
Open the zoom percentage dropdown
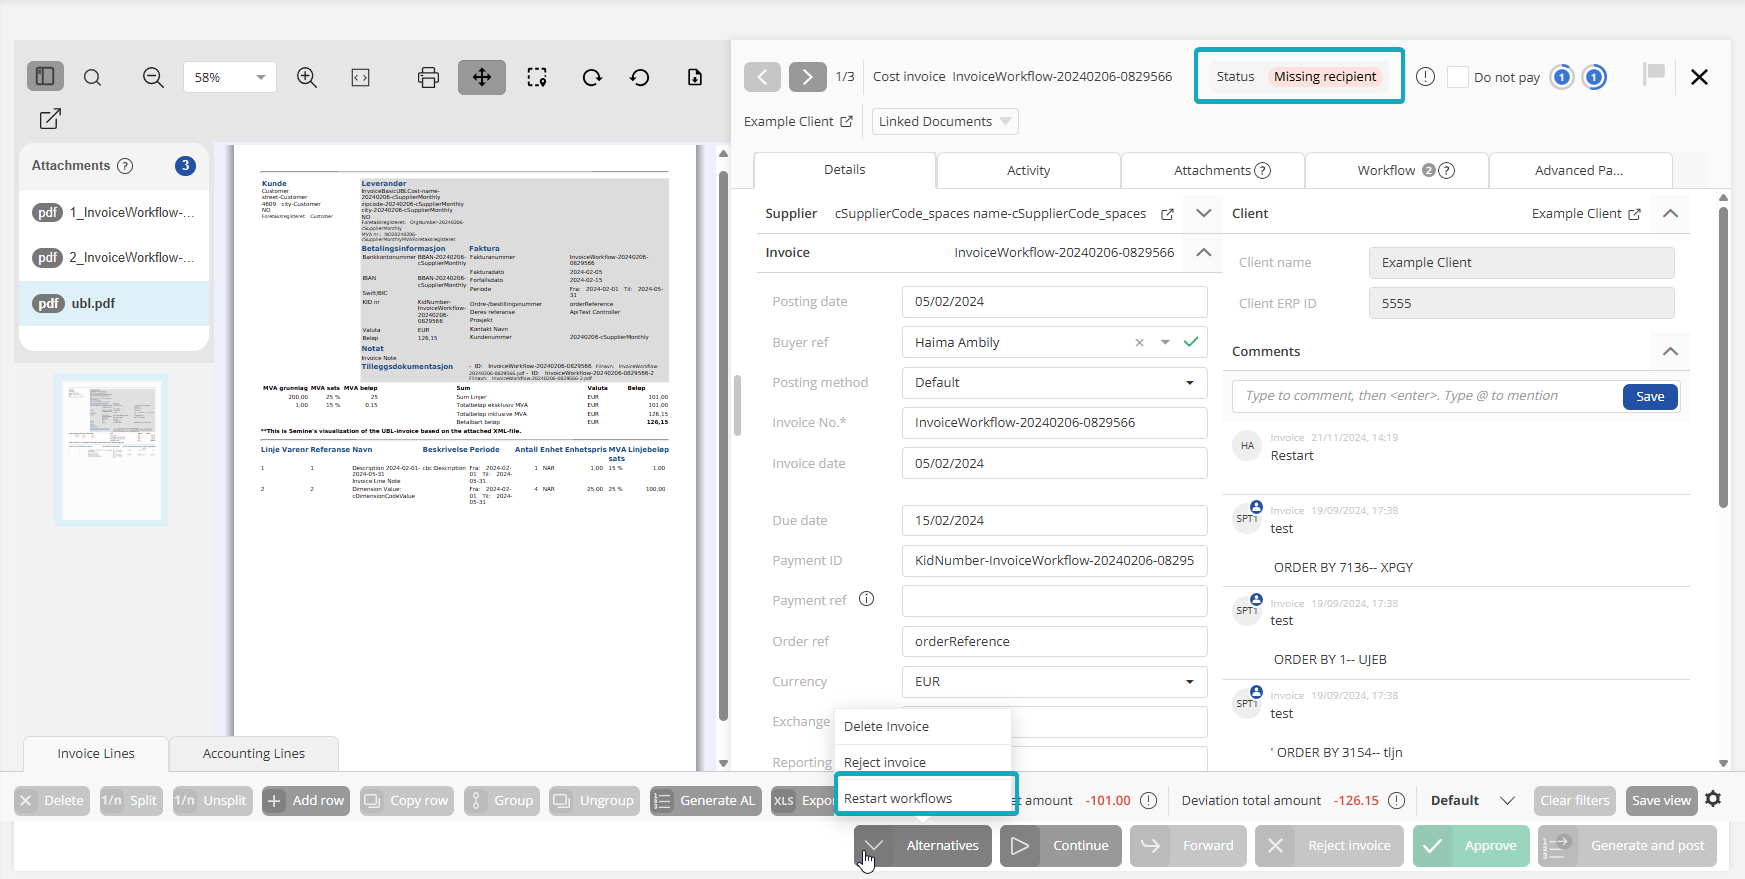tap(260, 77)
